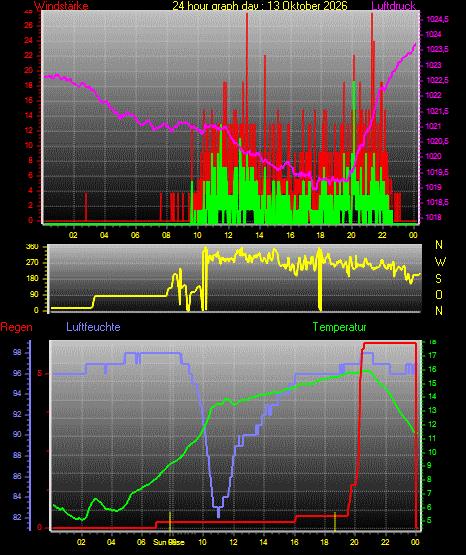Click the red Windstärke axis title
466x555 pixels.
pyautogui.click(x=61, y=6)
